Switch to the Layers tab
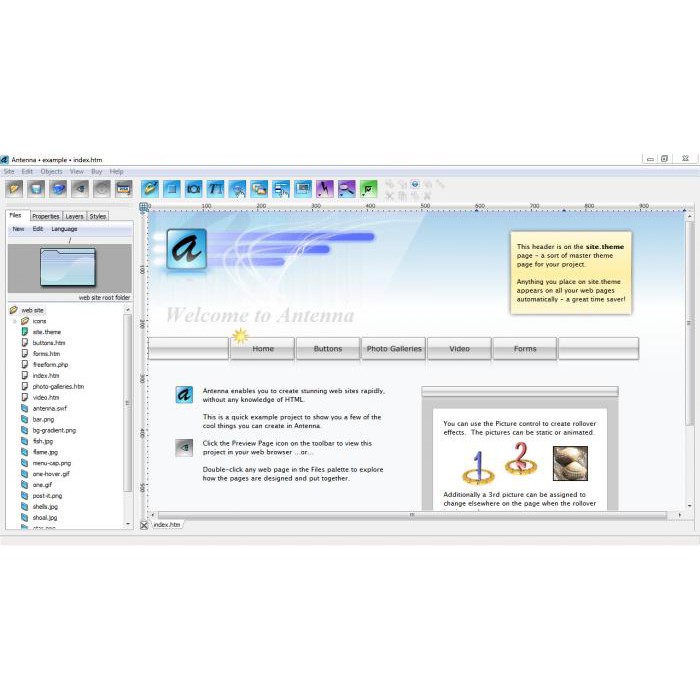Screen dimensions: 700x700 click(74, 216)
